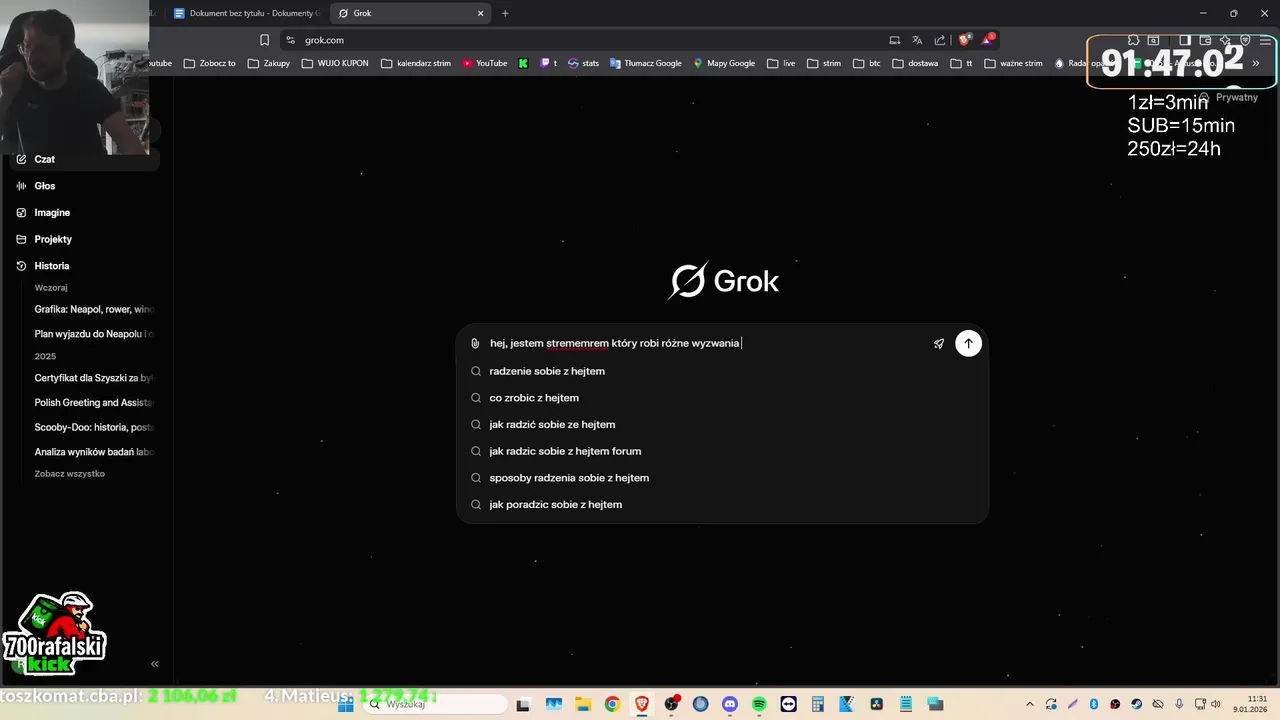Image resolution: width=1280 pixels, height=720 pixels.
Task: Collapse the sidebar with double chevron
Action: [x=155, y=664]
